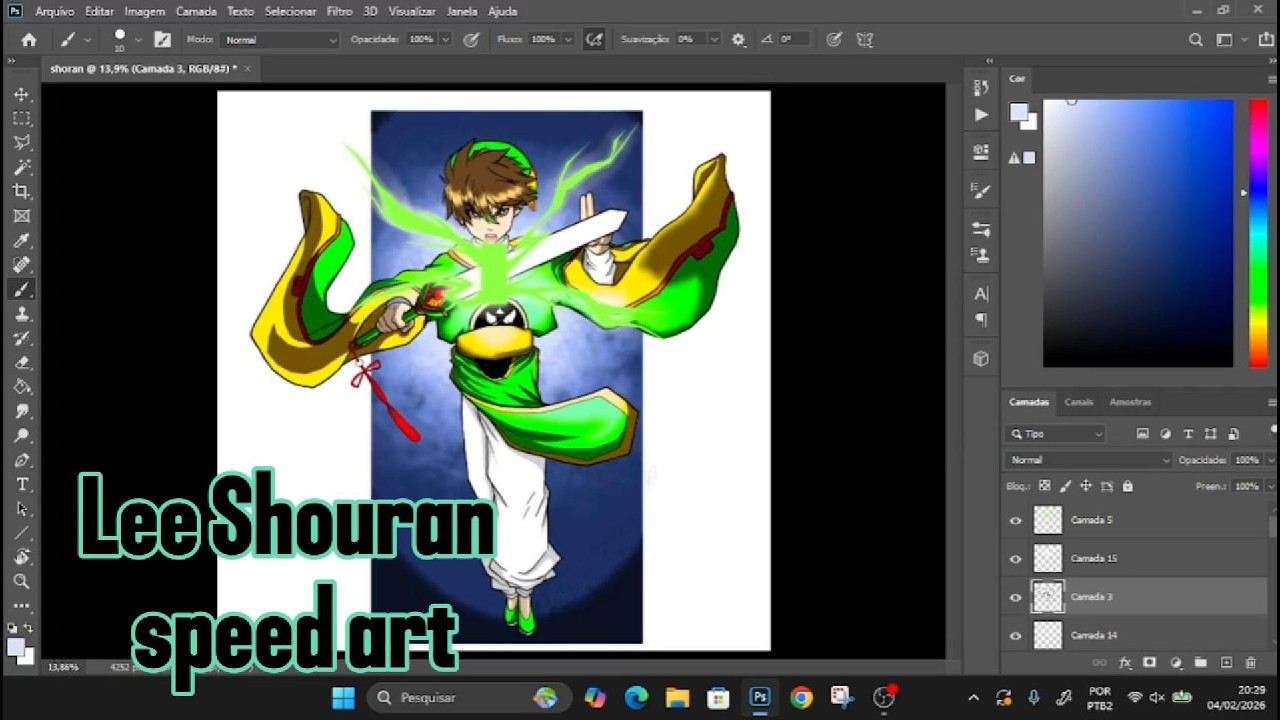
Task: Open the Fluxo dropdown arrow
Action: tap(568, 40)
